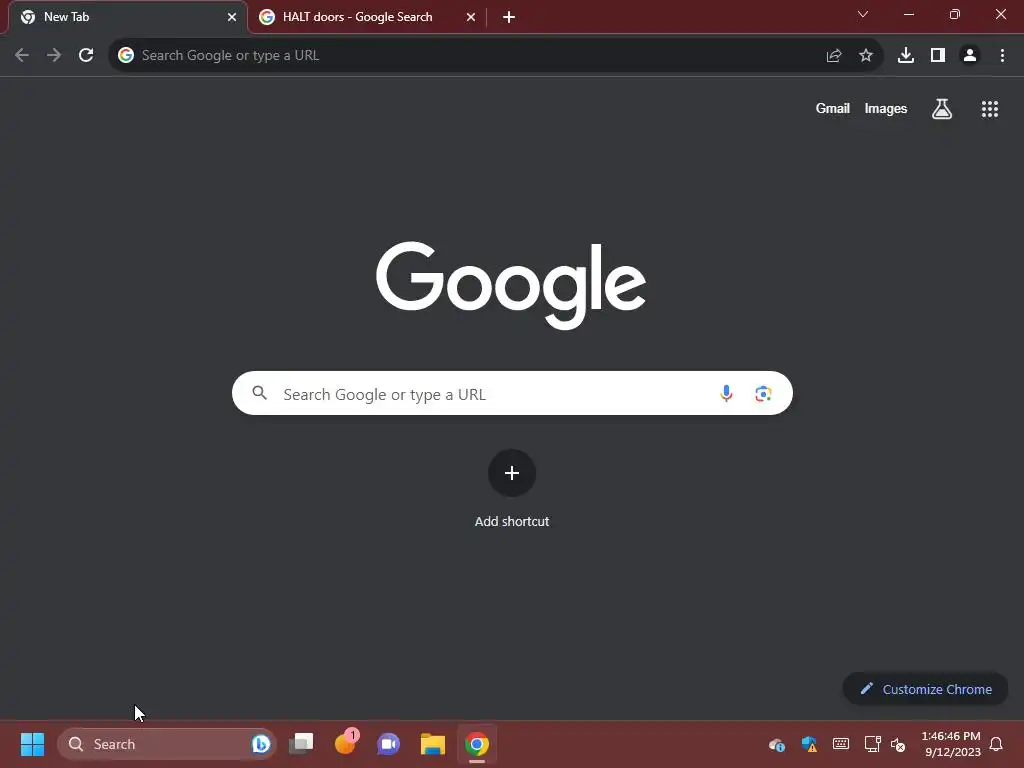This screenshot has width=1024, height=768.
Task: Bookmark this tab with star icon
Action: click(866, 56)
